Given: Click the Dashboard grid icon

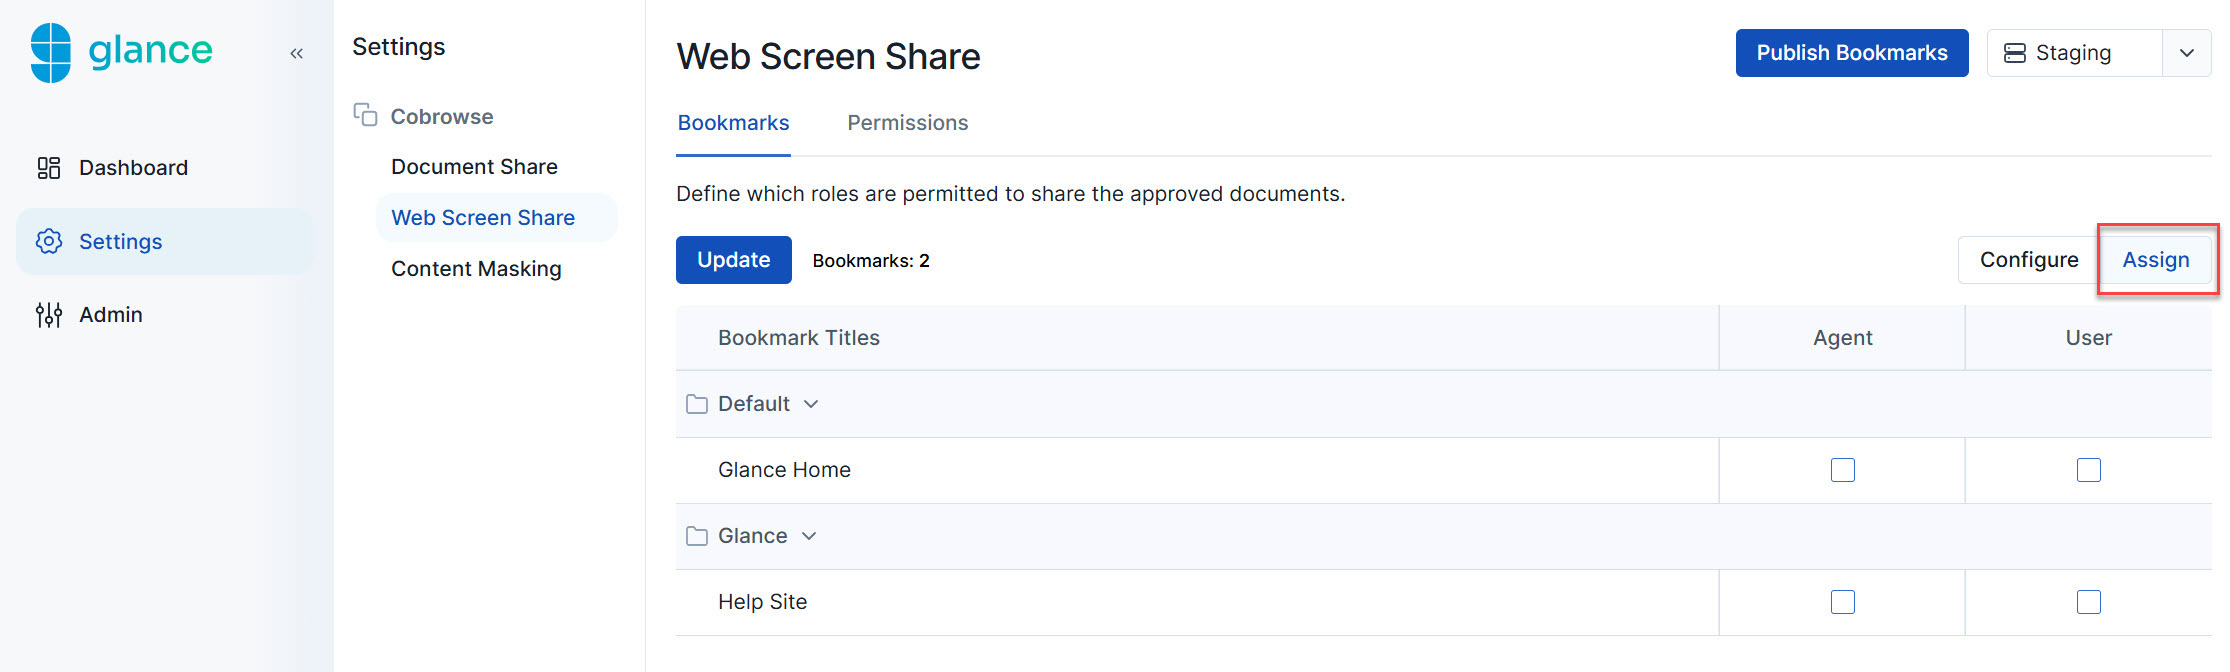Looking at the screenshot, I should [49, 168].
